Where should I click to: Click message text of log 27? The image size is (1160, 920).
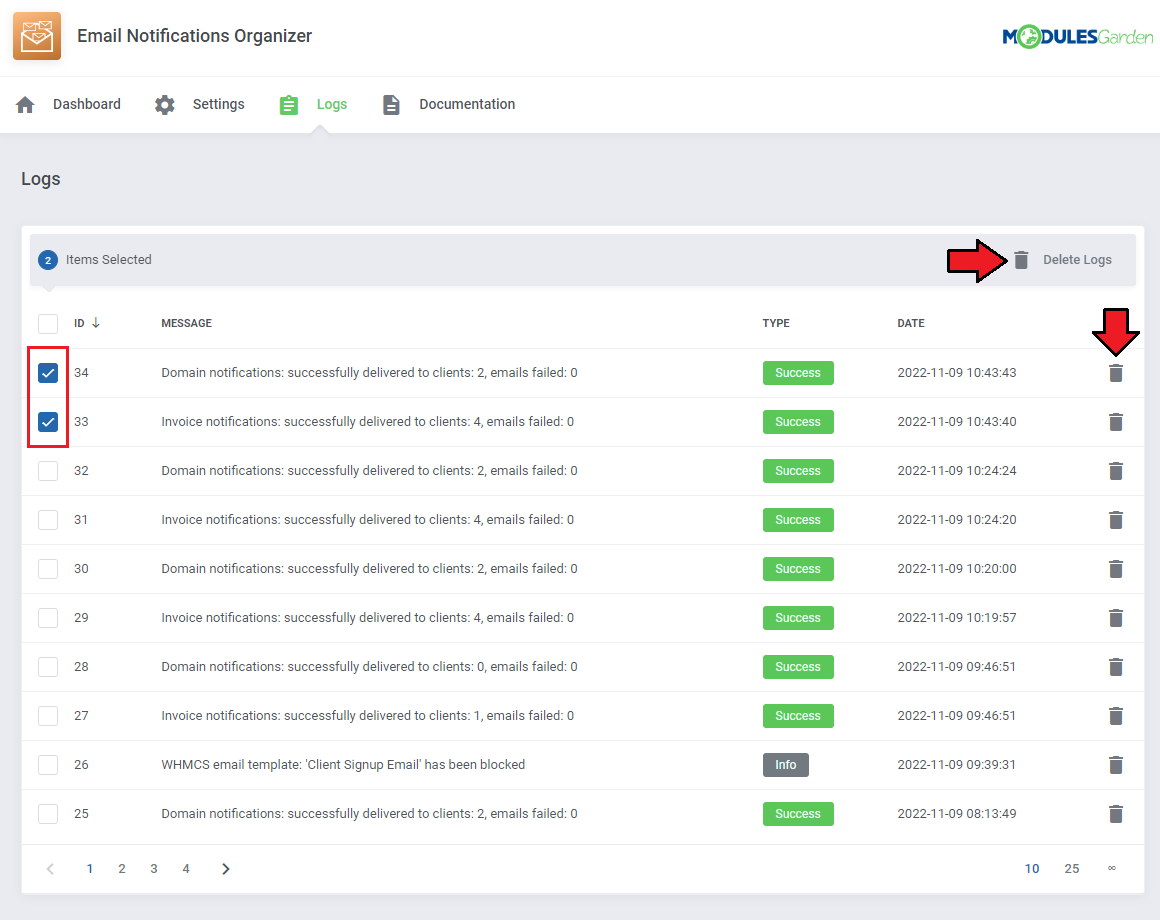coord(368,716)
